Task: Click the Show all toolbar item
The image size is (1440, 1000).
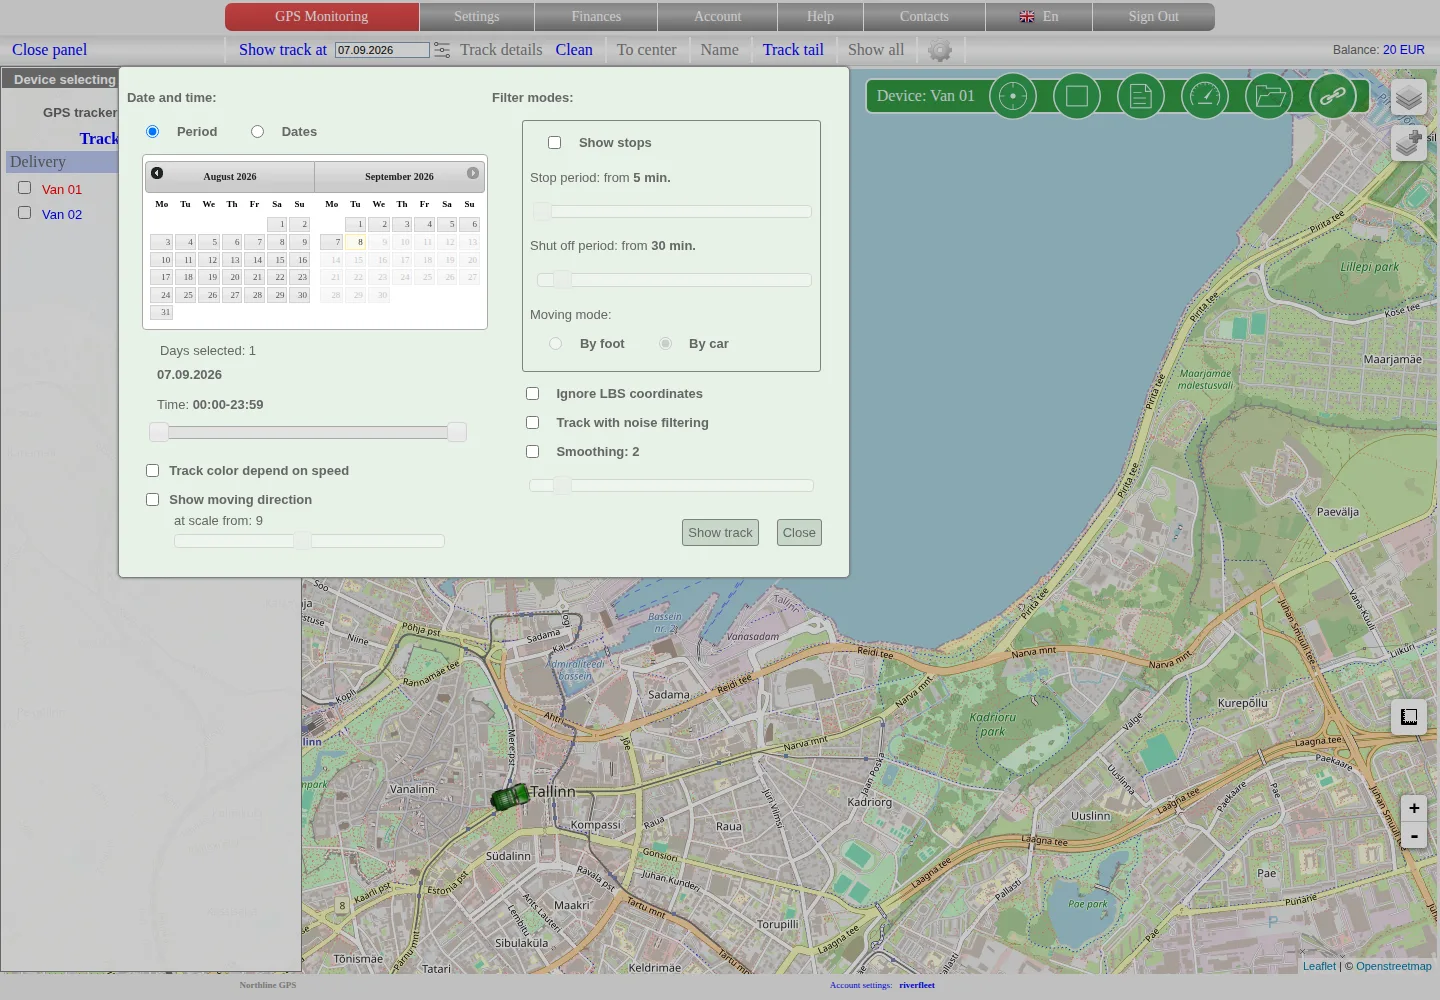Action: (x=876, y=50)
